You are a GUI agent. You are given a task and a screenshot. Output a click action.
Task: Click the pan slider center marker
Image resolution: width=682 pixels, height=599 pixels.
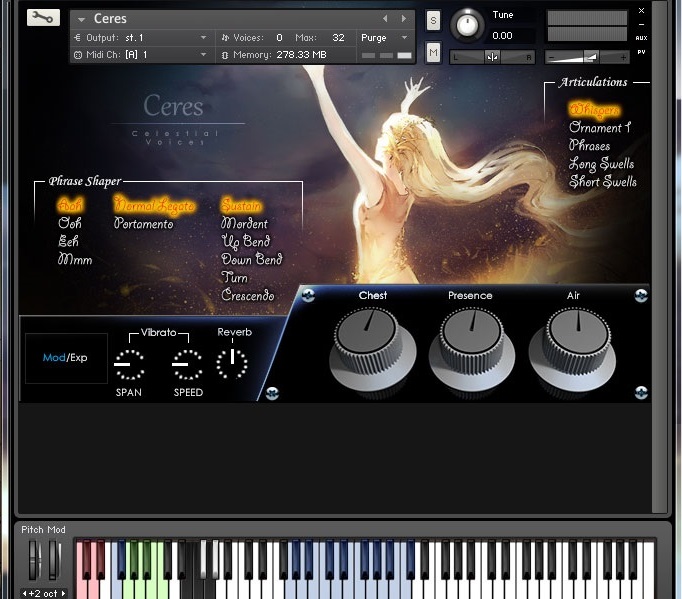[492, 57]
